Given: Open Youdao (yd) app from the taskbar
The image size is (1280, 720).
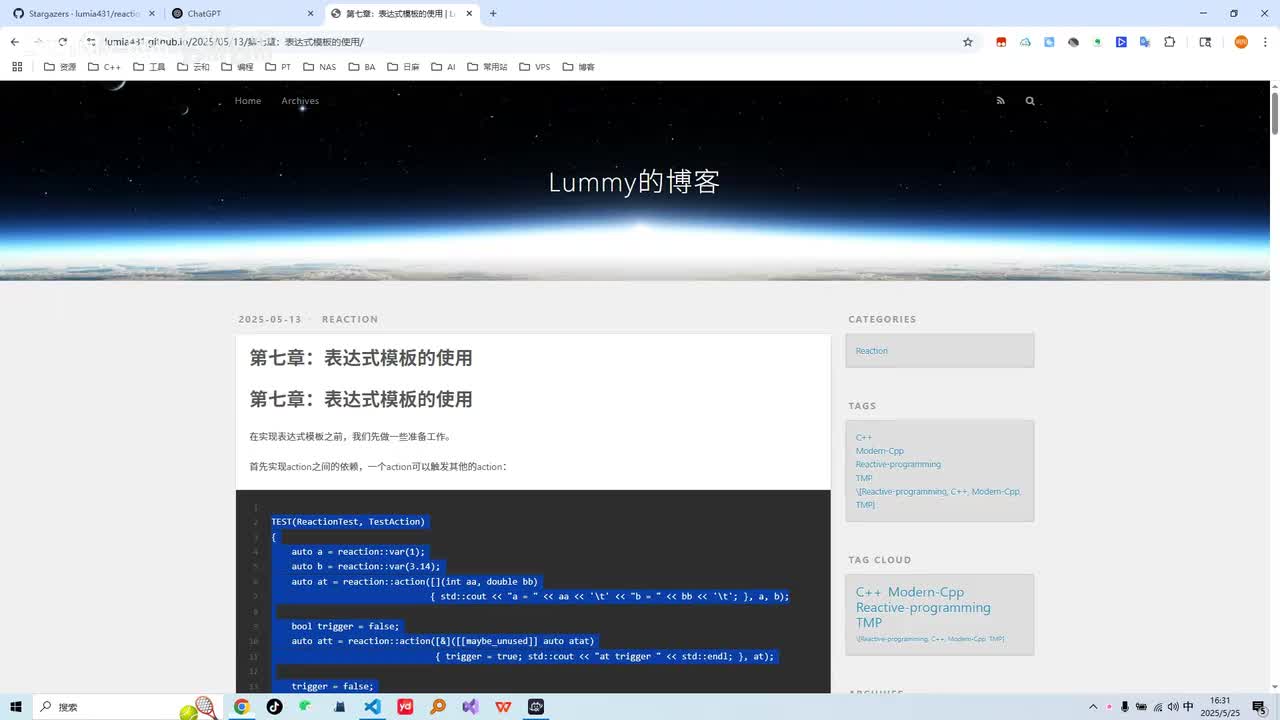Looking at the screenshot, I should pos(405,707).
